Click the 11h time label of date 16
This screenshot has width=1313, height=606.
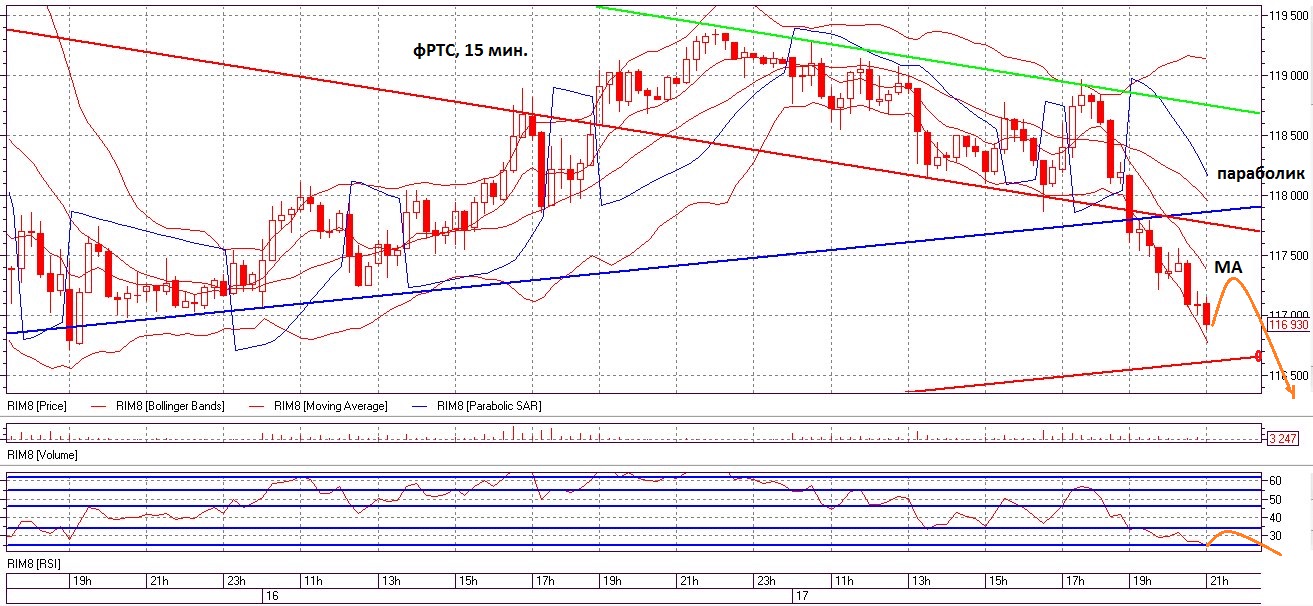(x=313, y=581)
